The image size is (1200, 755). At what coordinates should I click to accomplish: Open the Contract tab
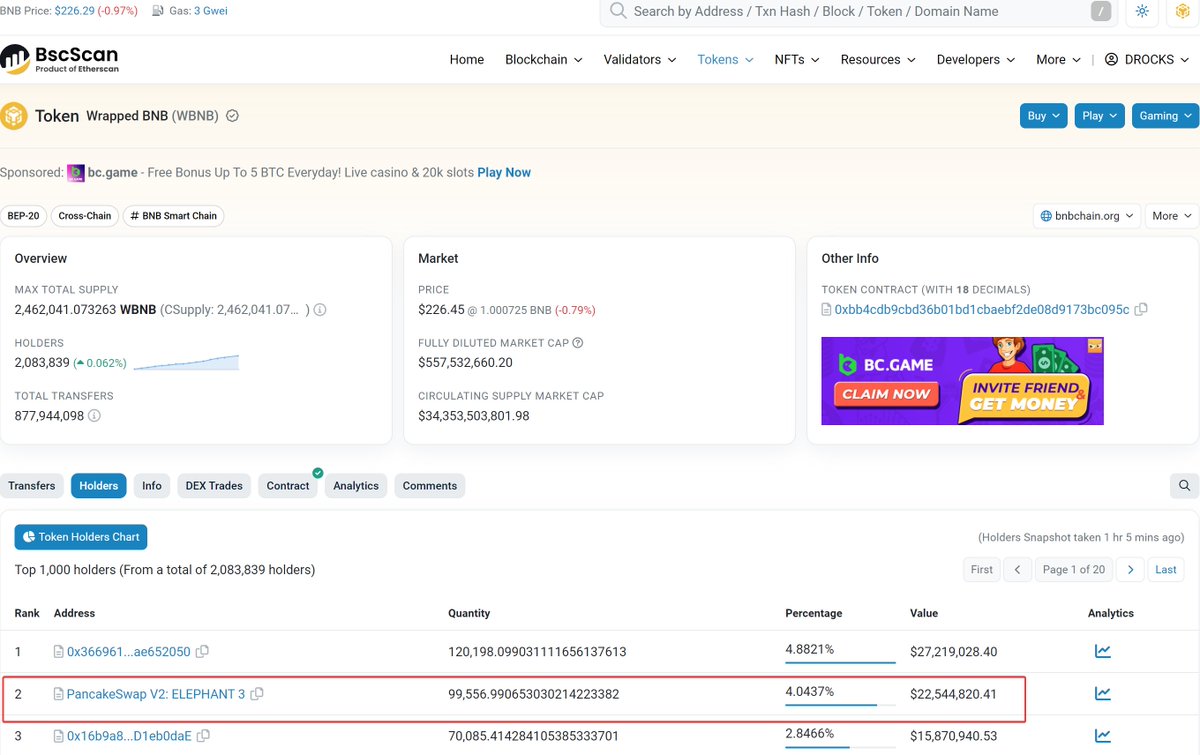click(288, 486)
